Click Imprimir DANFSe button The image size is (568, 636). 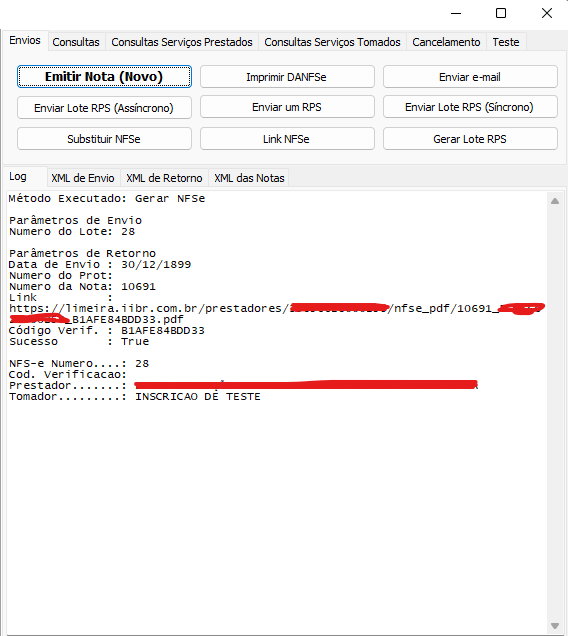tap(287, 77)
